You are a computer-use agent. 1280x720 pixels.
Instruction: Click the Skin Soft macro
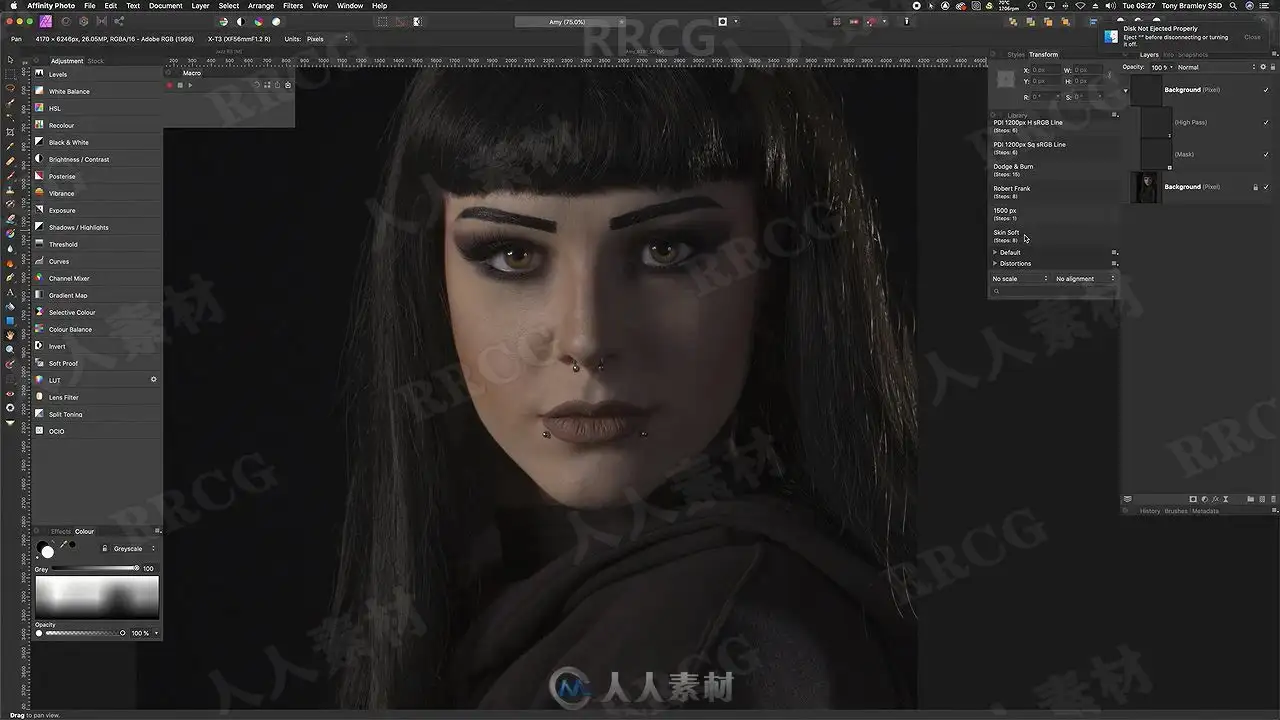tap(1053, 235)
